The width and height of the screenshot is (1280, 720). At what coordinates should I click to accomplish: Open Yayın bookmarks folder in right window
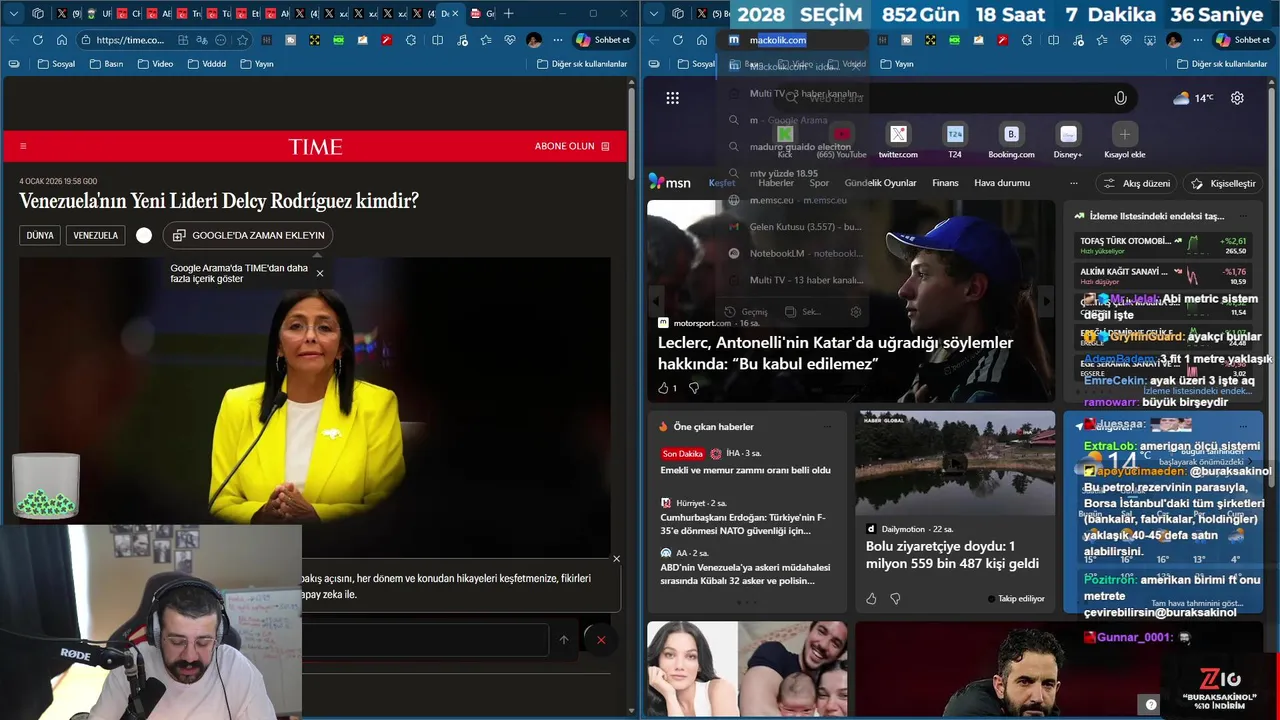(x=897, y=64)
